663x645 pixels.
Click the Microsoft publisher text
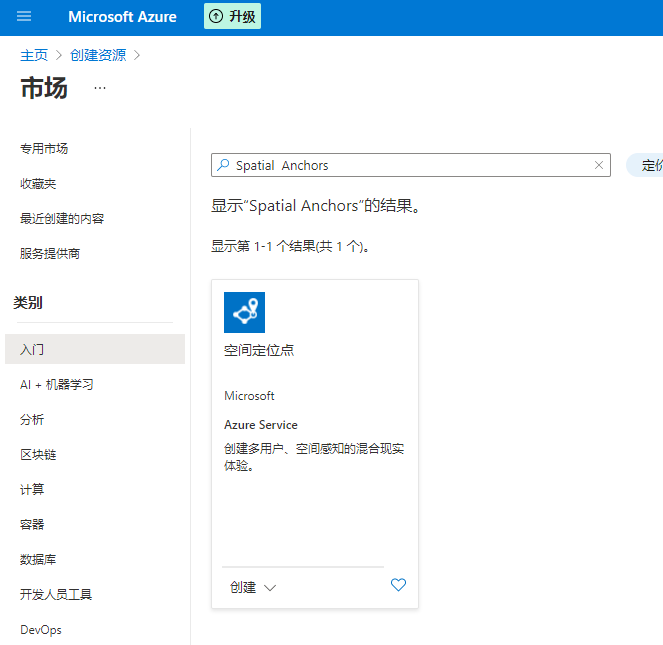[249, 396]
